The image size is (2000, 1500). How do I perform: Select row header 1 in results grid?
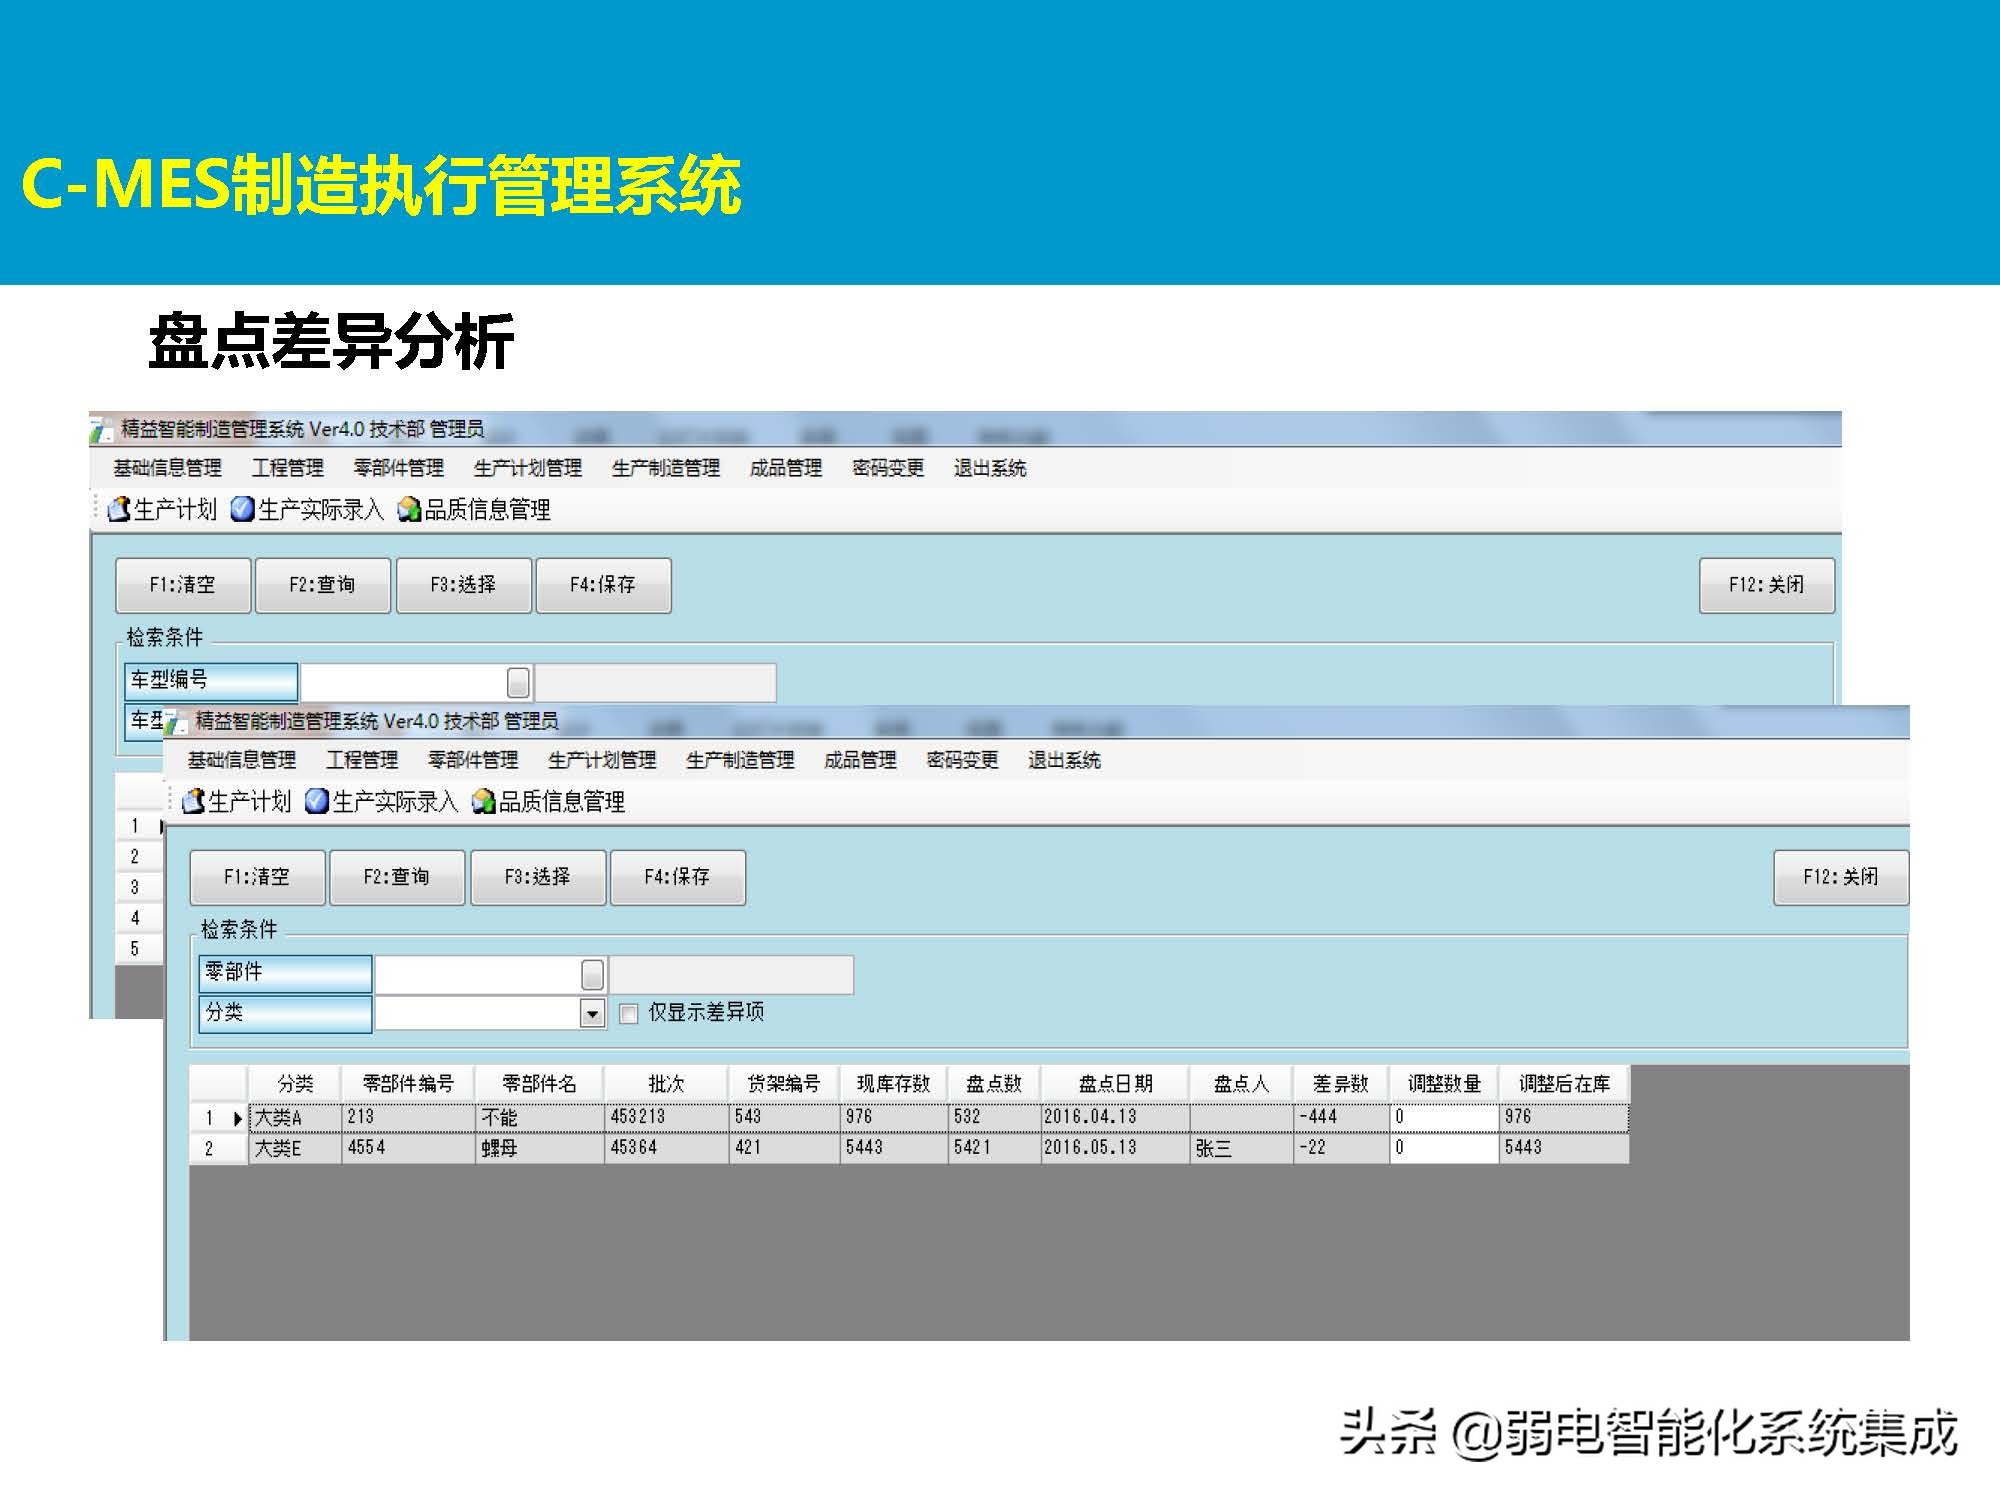tap(218, 1117)
